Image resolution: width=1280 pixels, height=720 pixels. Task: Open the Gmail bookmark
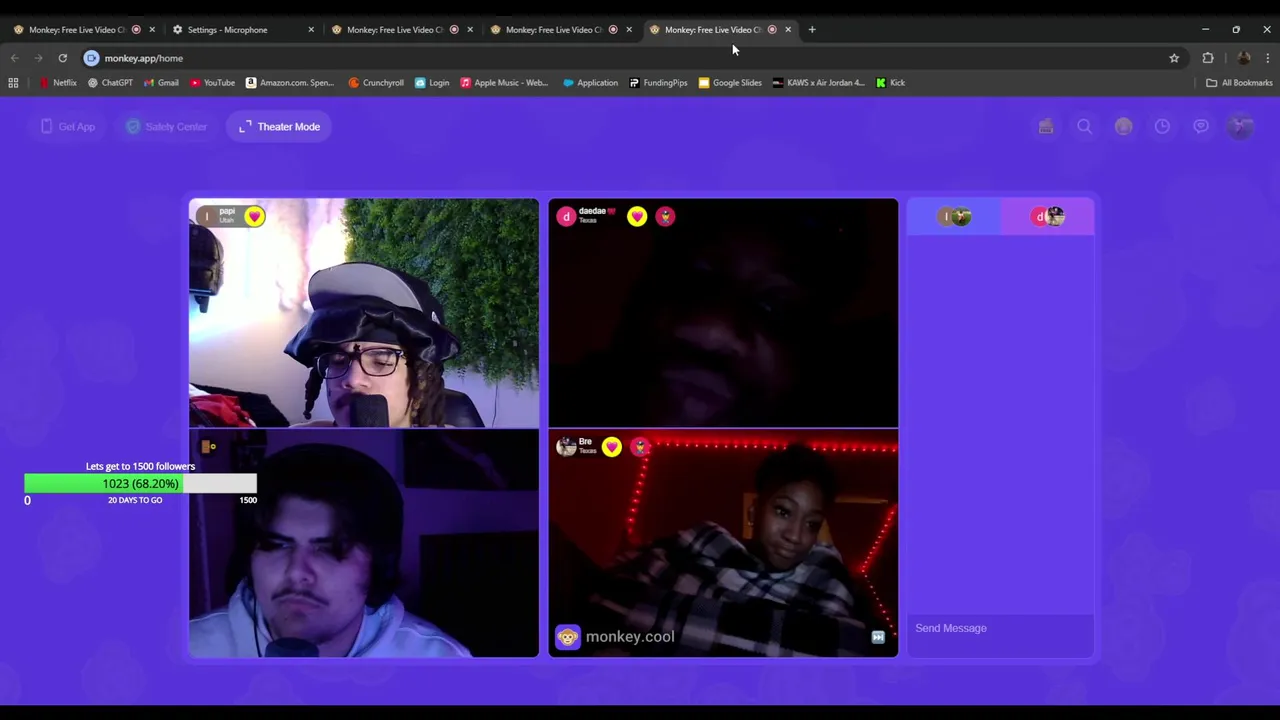pyautogui.click(x=160, y=83)
